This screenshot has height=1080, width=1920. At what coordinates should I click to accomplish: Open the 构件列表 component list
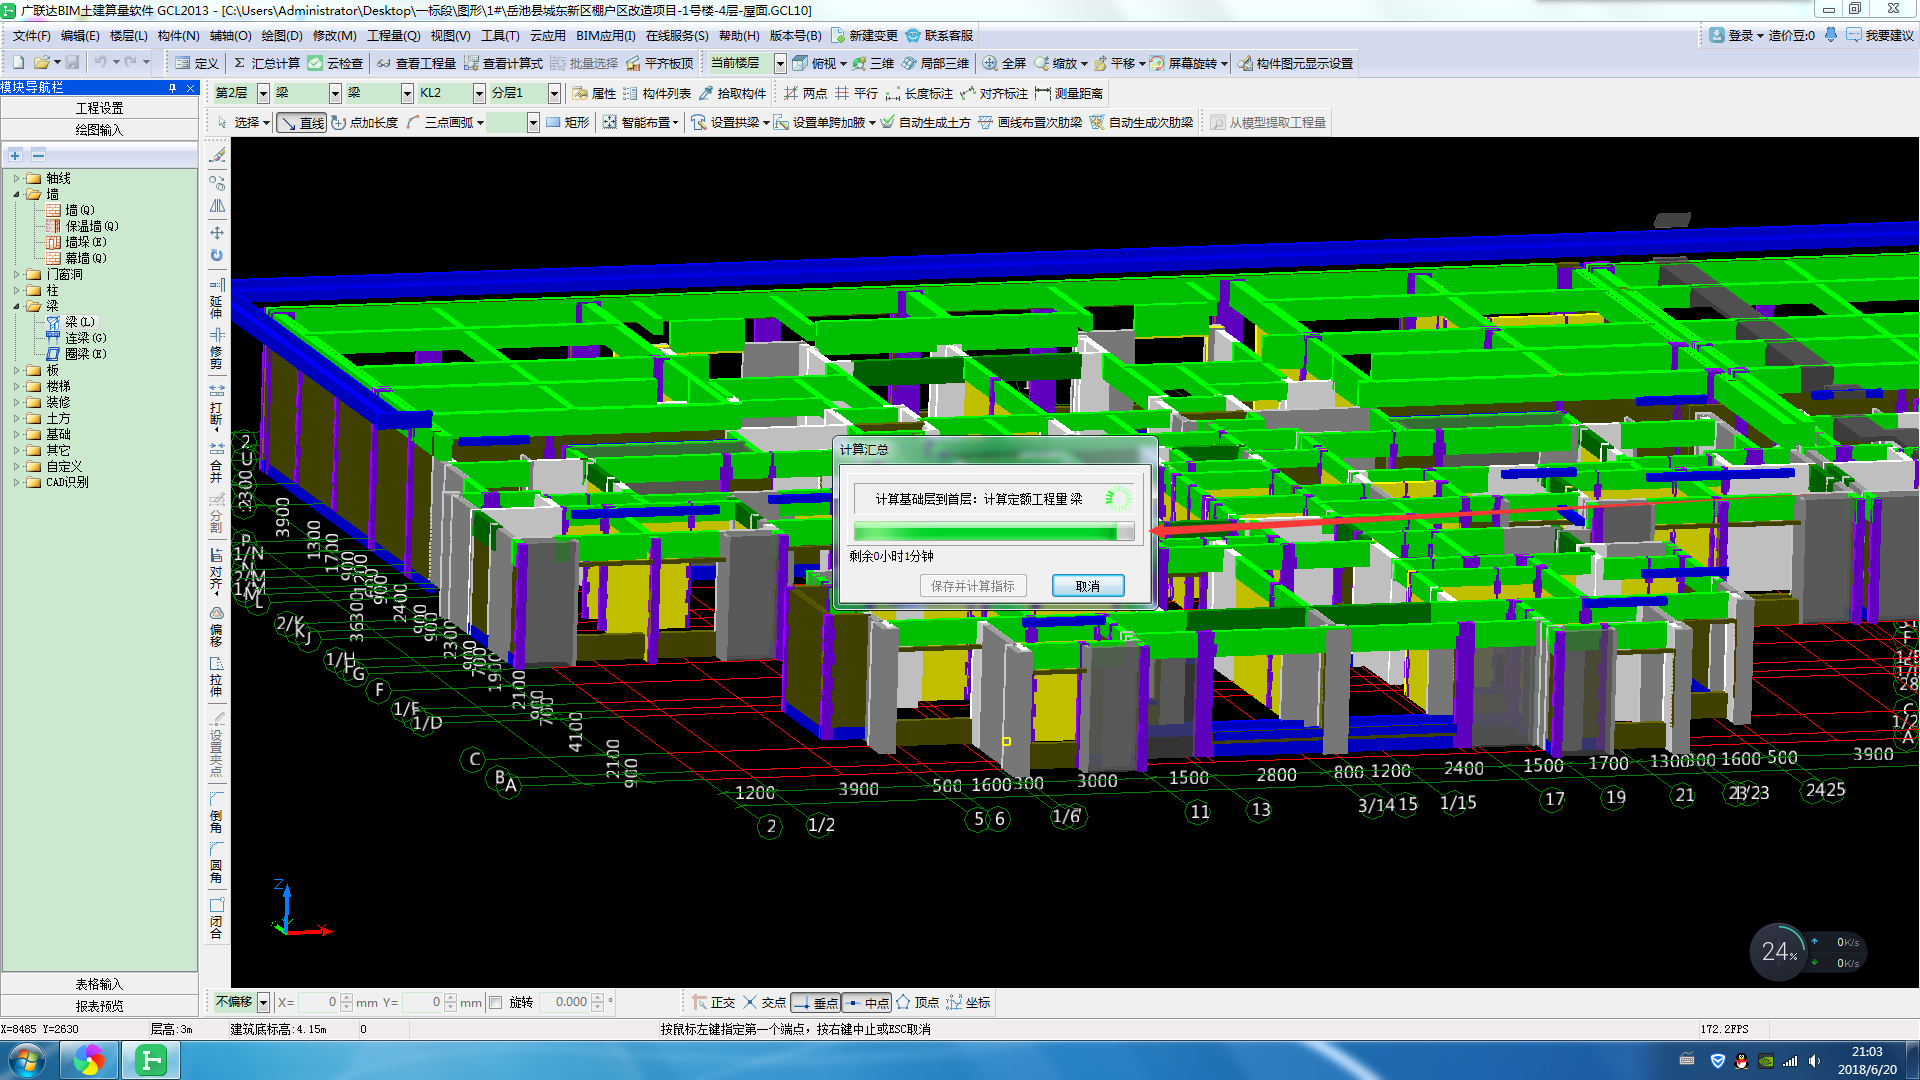tap(657, 93)
